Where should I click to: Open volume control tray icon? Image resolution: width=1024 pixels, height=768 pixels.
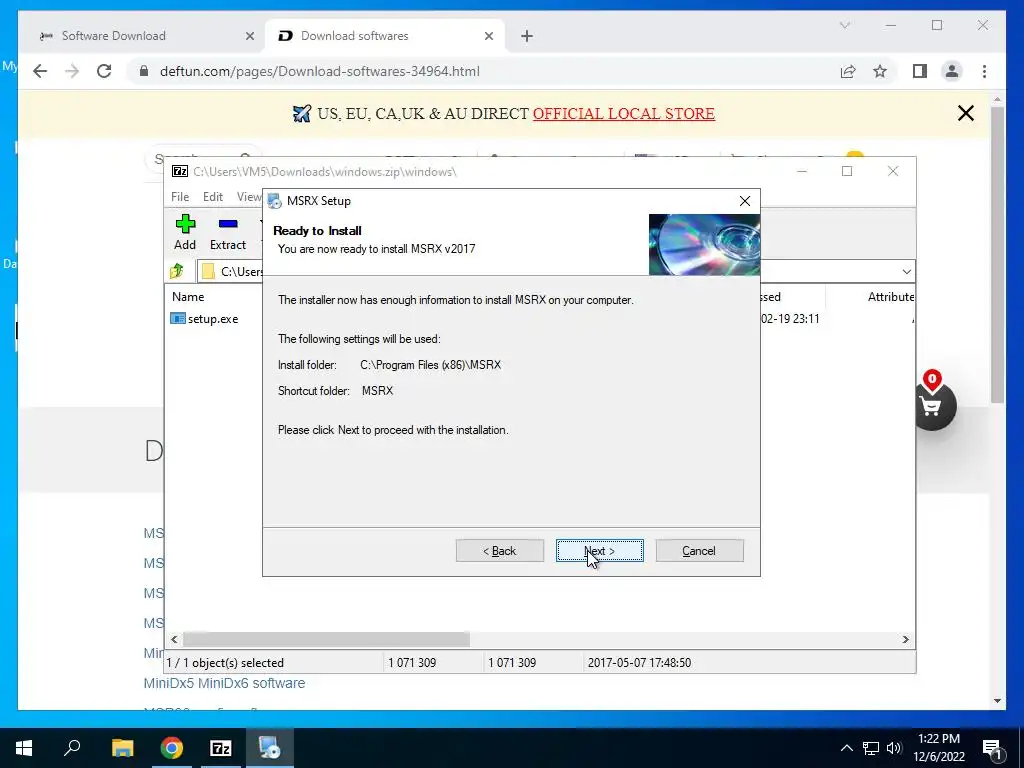(894, 748)
